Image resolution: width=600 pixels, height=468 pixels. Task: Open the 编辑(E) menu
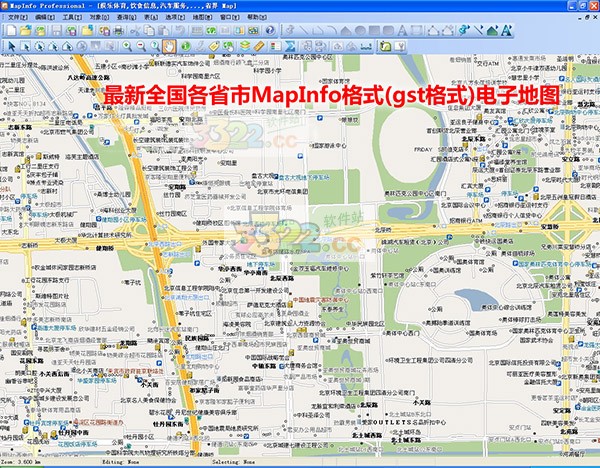coord(45,17)
